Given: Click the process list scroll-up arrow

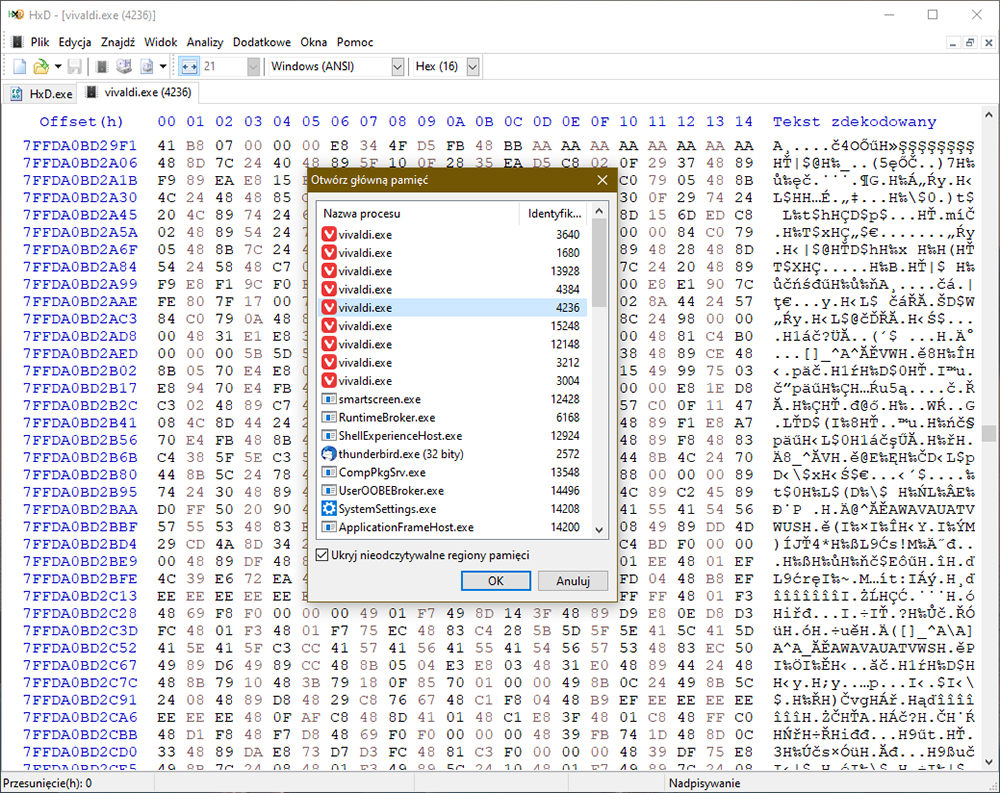Looking at the screenshot, I should [x=599, y=211].
